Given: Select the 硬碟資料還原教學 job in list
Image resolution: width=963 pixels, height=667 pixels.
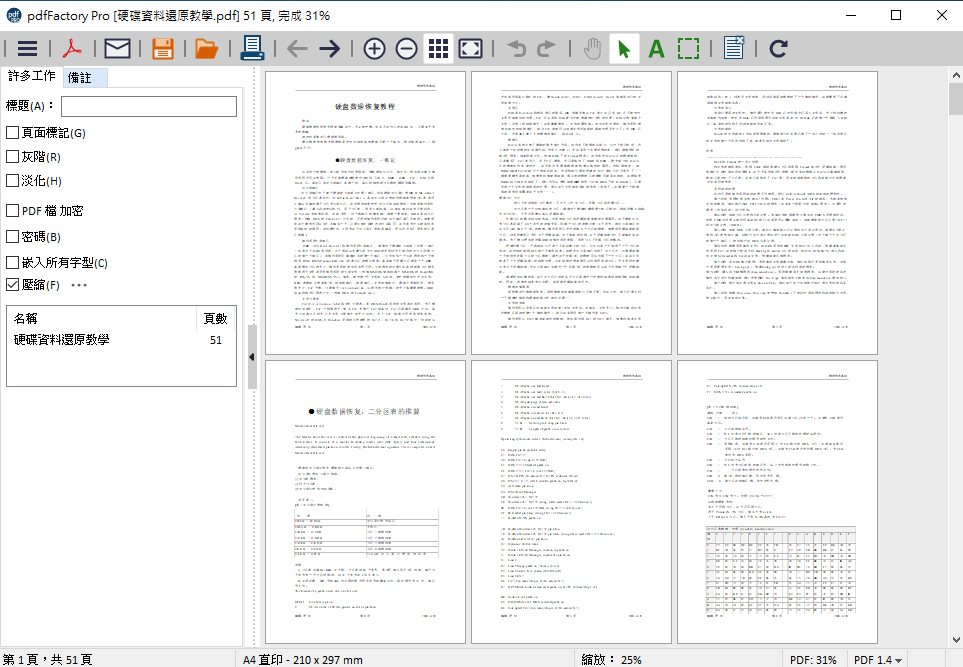Looking at the screenshot, I should (62, 340).
